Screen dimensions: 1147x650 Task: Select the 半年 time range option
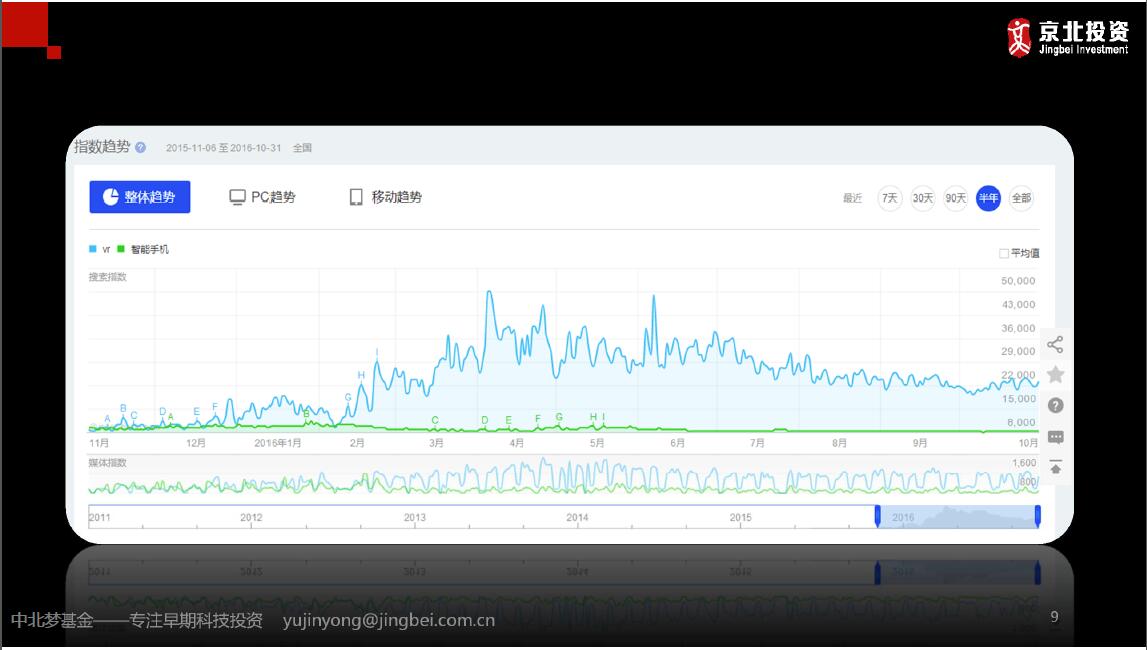tap(988, 198)
